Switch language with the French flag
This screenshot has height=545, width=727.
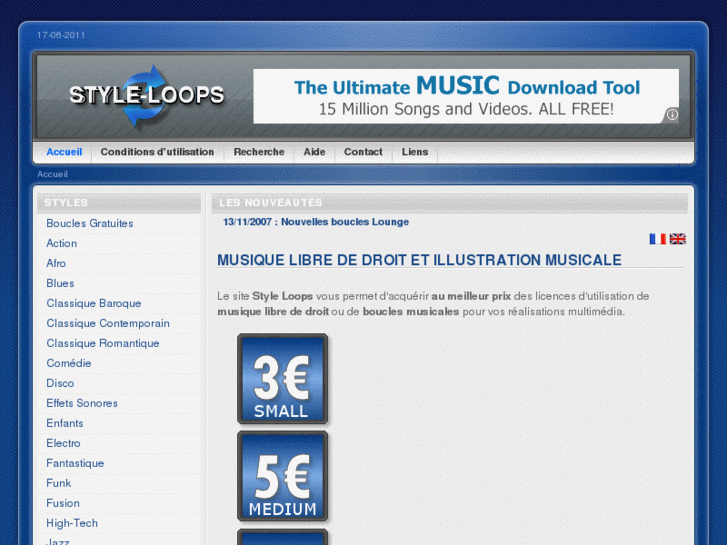(657, 239)
